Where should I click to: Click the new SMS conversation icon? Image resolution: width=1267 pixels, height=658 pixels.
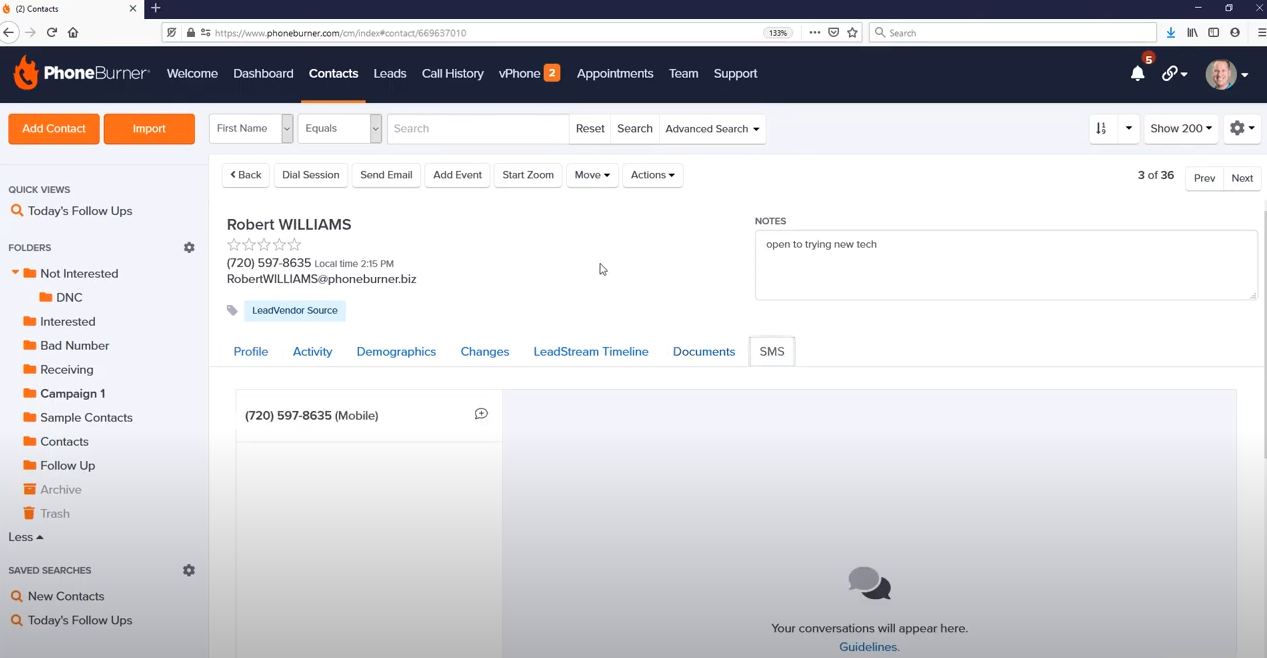coord(481,414)
